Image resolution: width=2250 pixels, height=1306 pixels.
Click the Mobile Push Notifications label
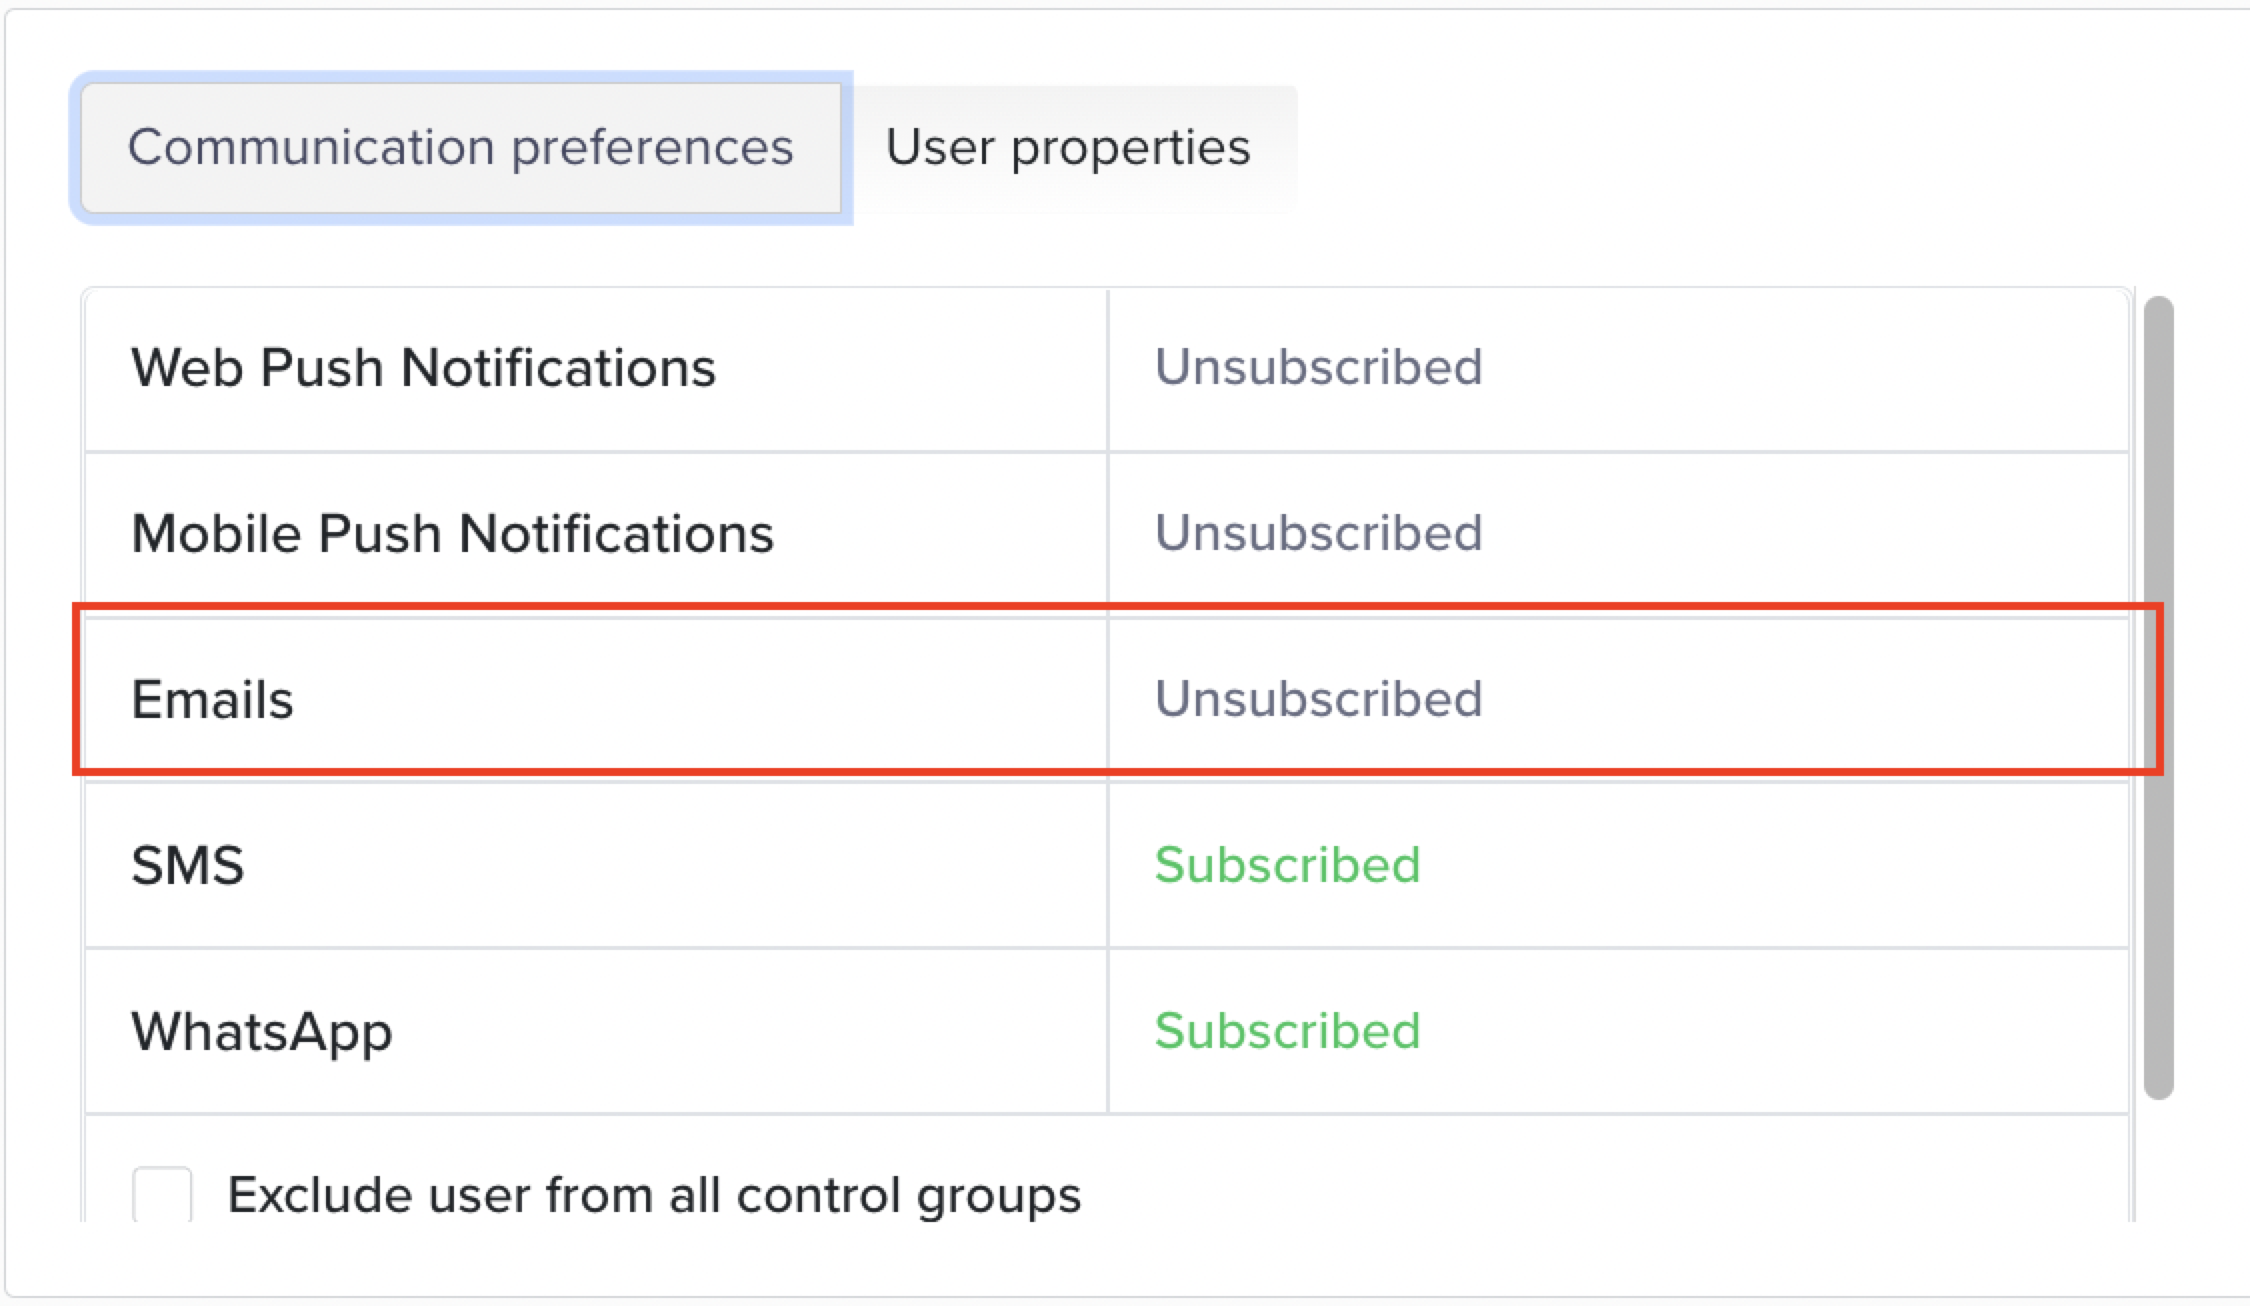(452, 533)
